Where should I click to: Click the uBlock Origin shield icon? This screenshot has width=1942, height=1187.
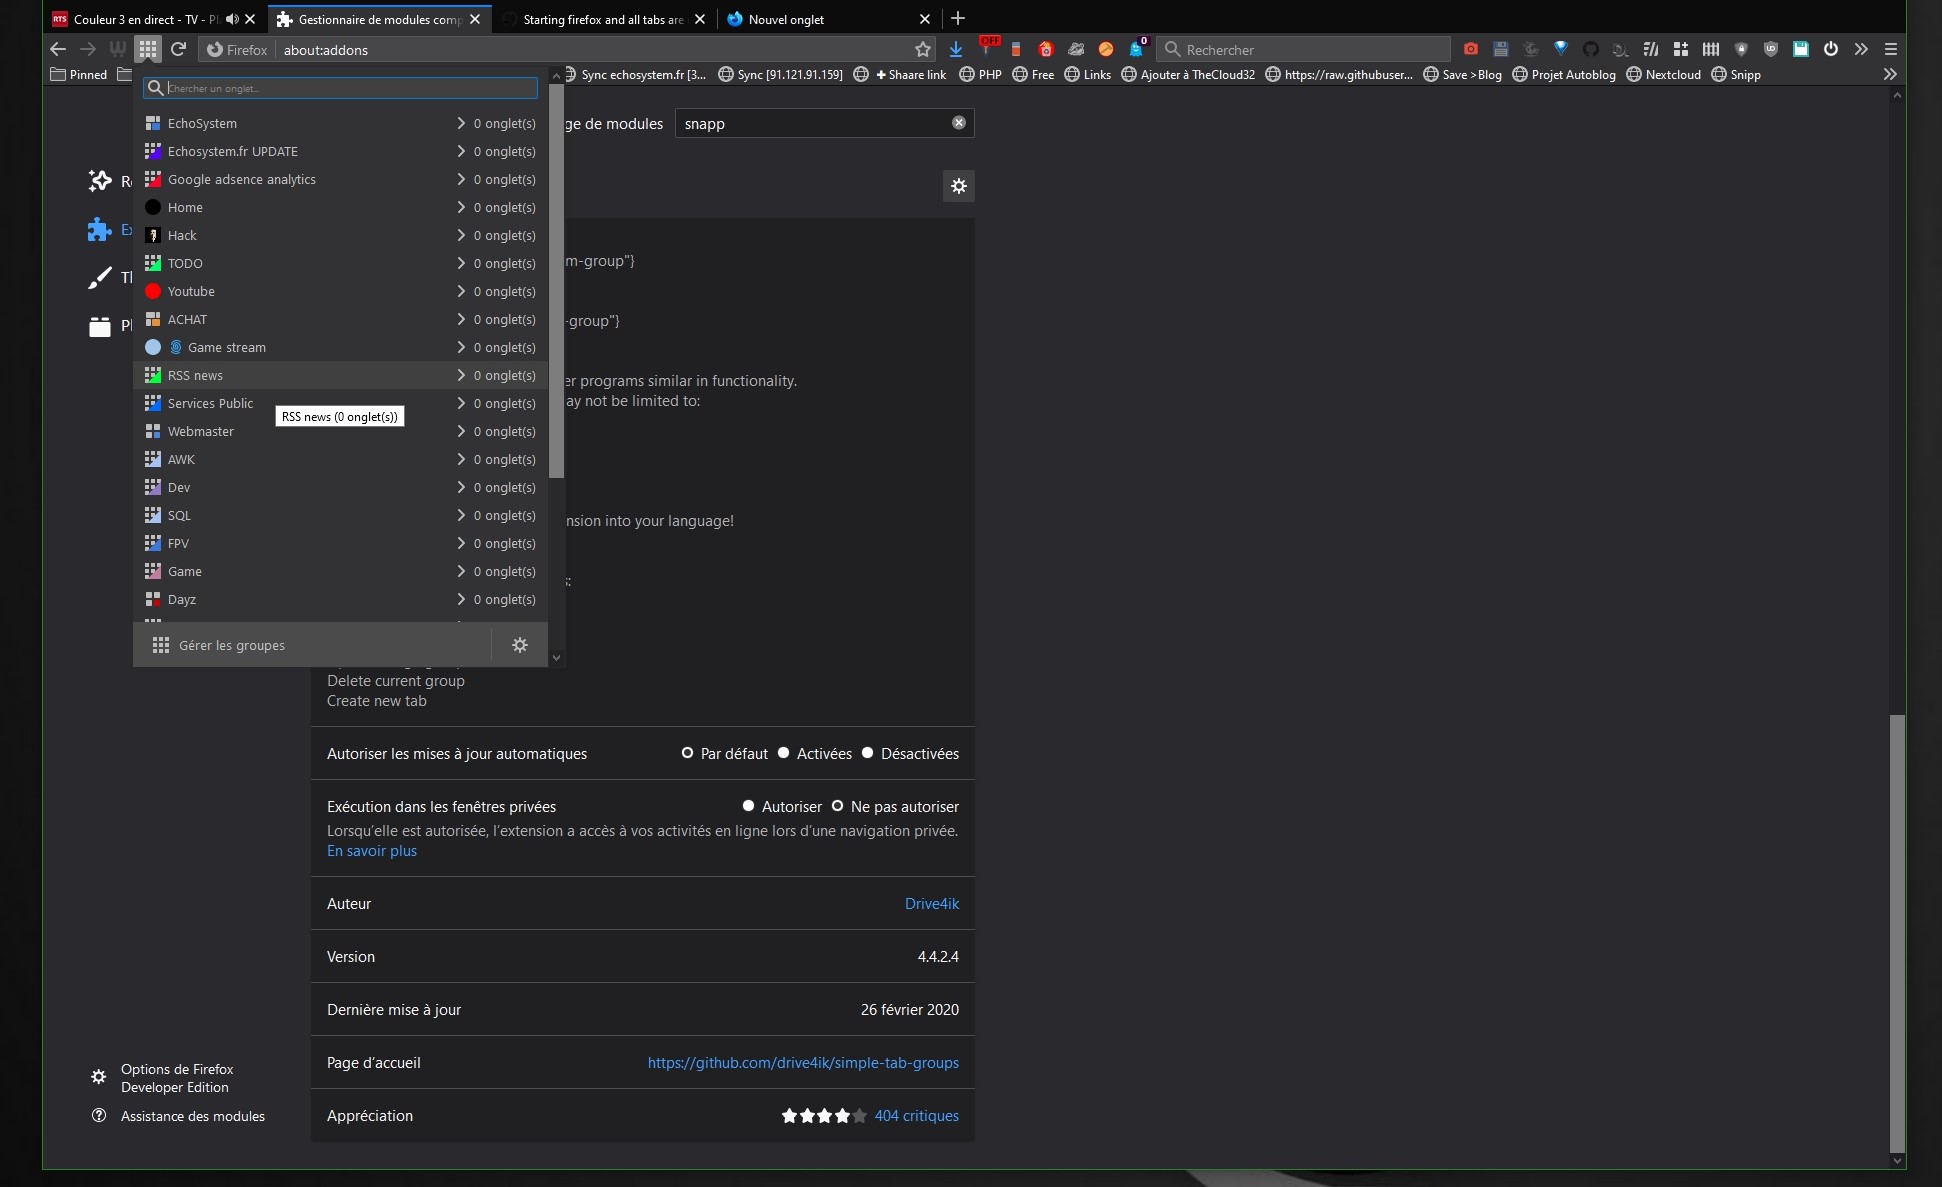tap(1771, 49)
